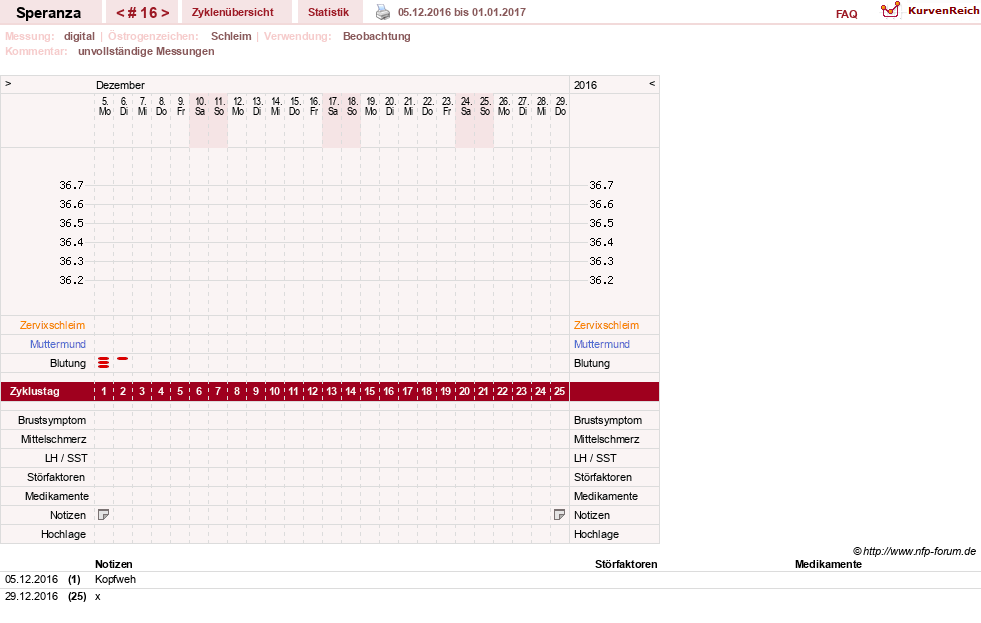Click date header 18. So

[x=352, y=106]
